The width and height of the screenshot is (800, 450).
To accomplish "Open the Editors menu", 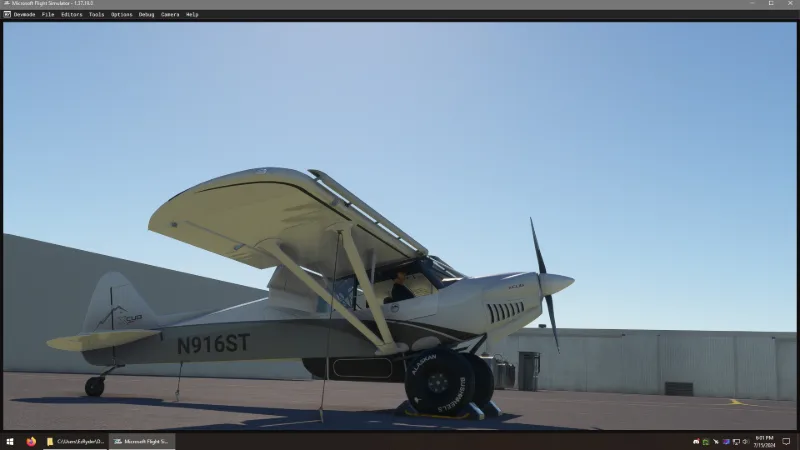I will click(x=71, y=15).
